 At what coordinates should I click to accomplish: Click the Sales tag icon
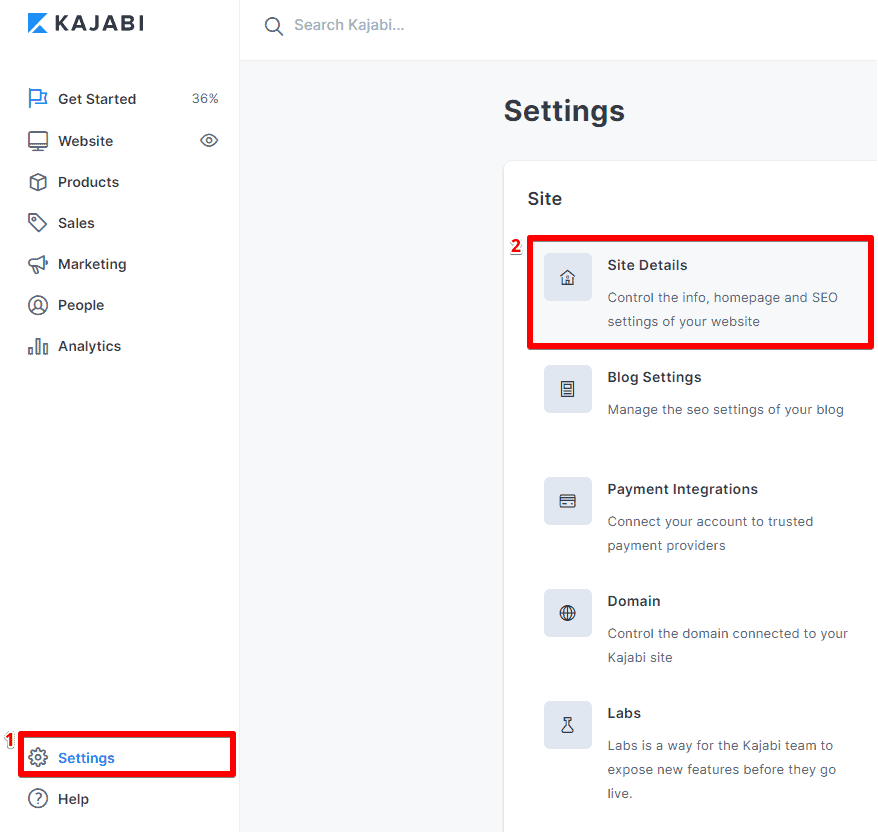[37, 222]
